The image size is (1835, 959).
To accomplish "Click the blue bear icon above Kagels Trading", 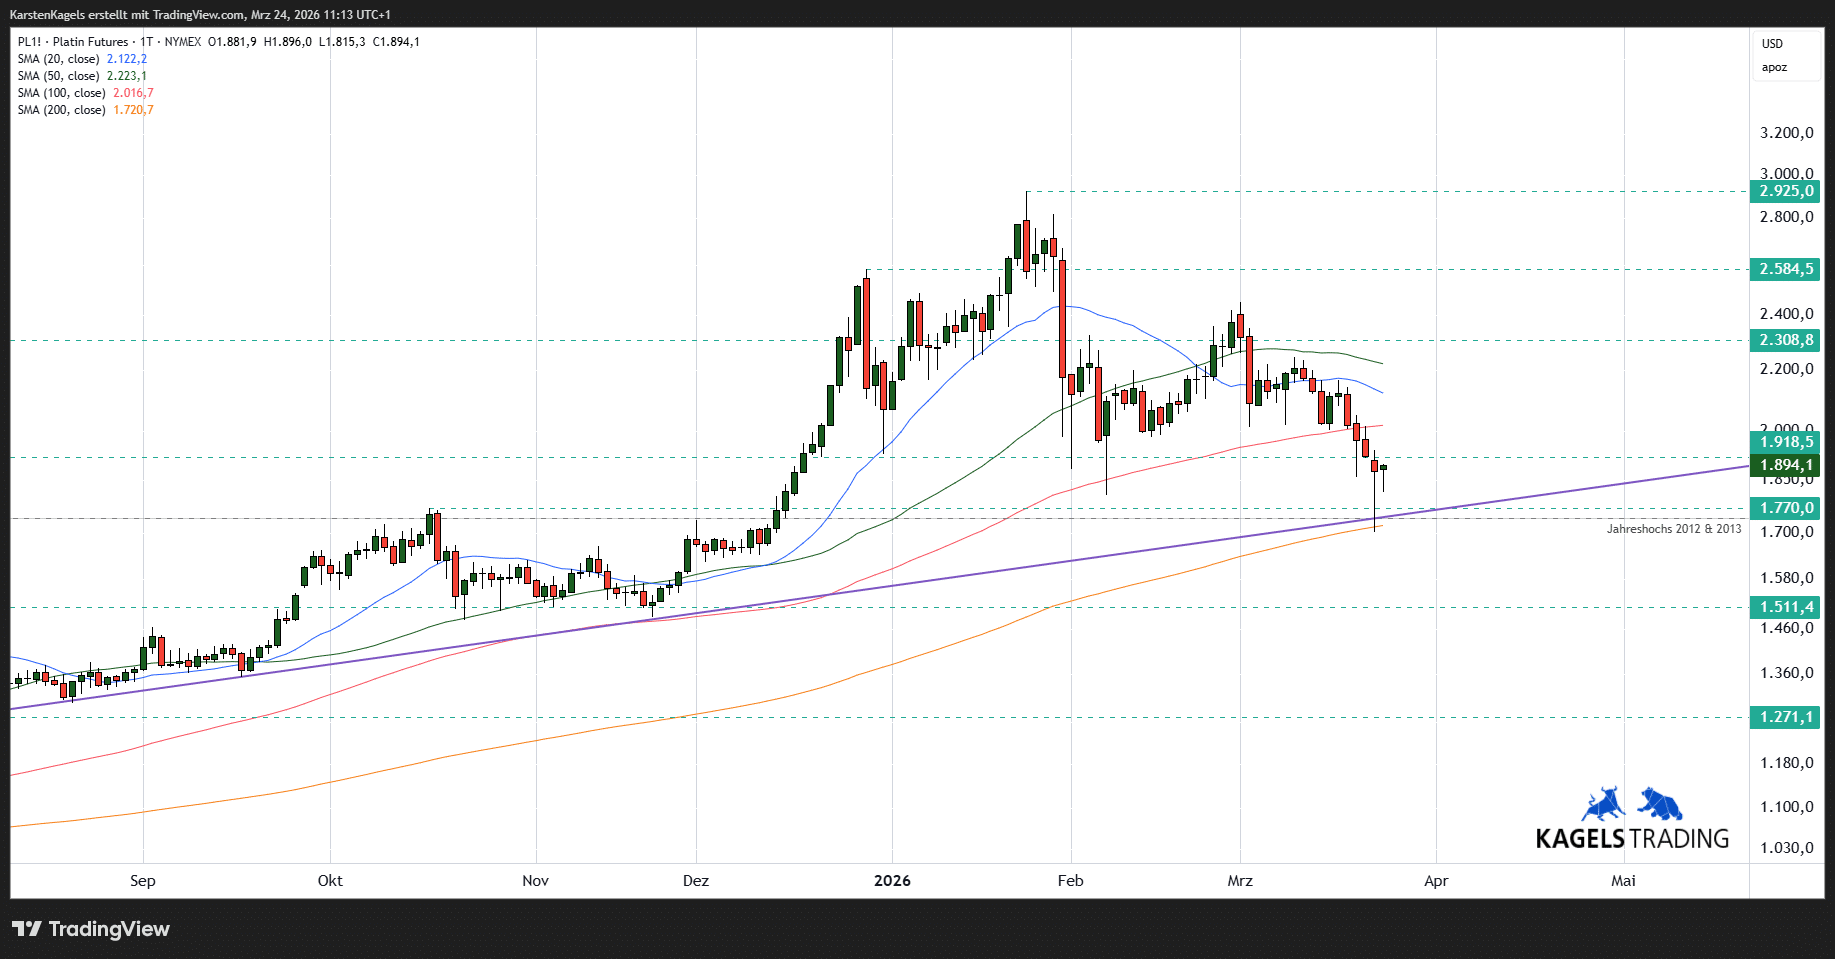I will pos(1660,804).
